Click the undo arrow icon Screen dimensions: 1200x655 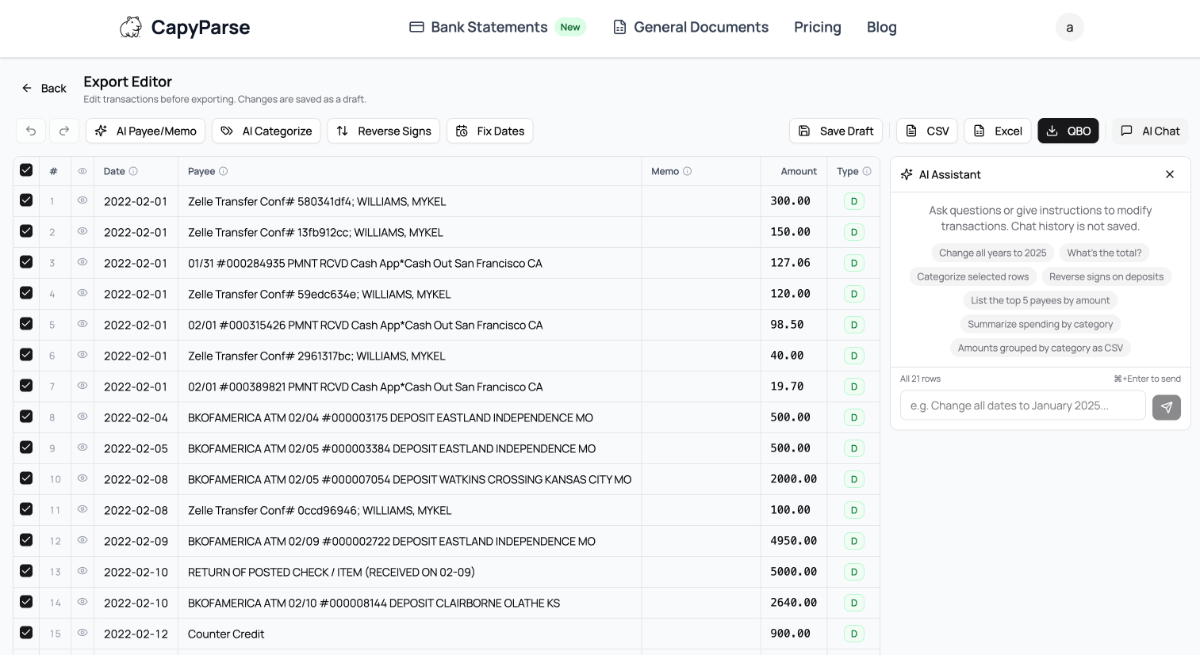31,131
